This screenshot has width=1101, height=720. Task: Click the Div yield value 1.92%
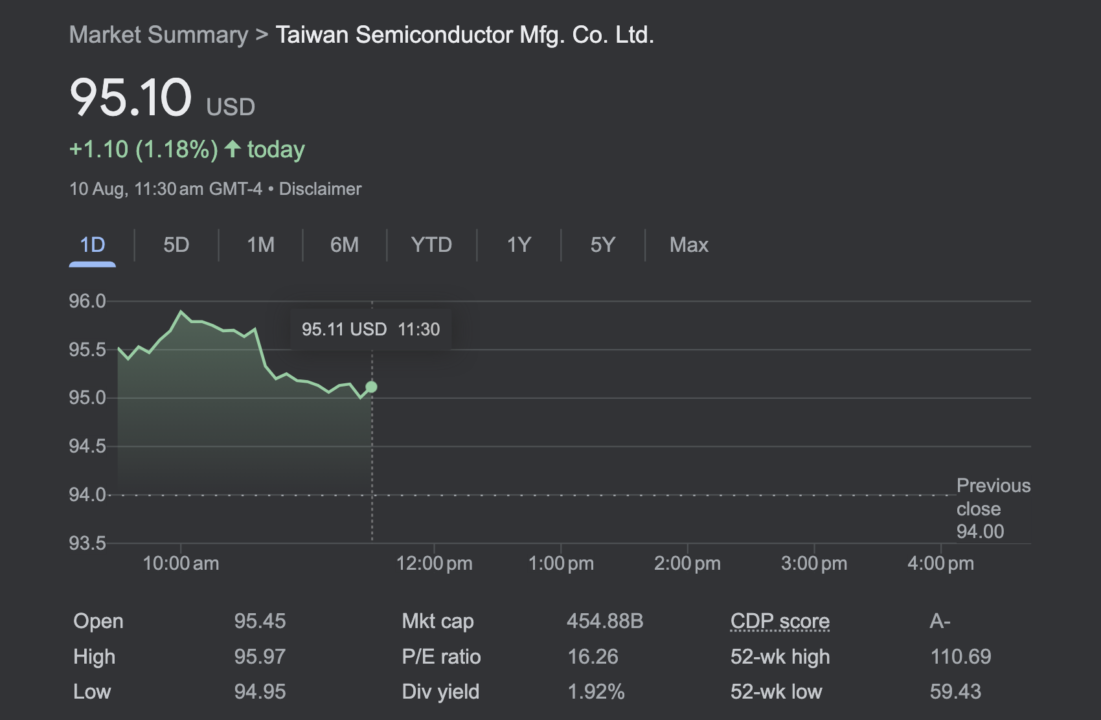pyautogui.click(x=595, y=692)
